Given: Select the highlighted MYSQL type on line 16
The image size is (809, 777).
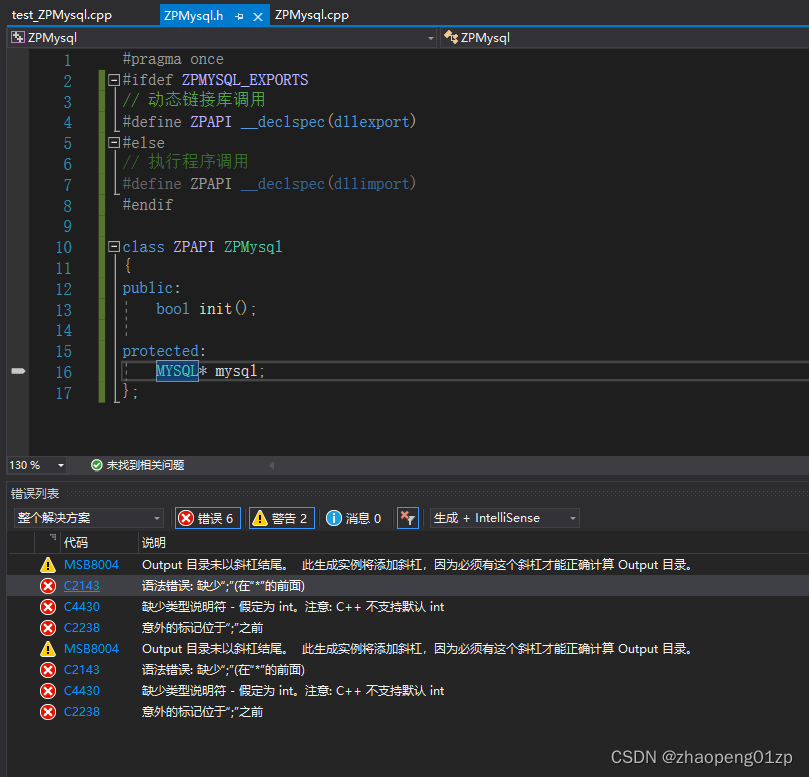Looking at the screenshot, I should (177, 371).
